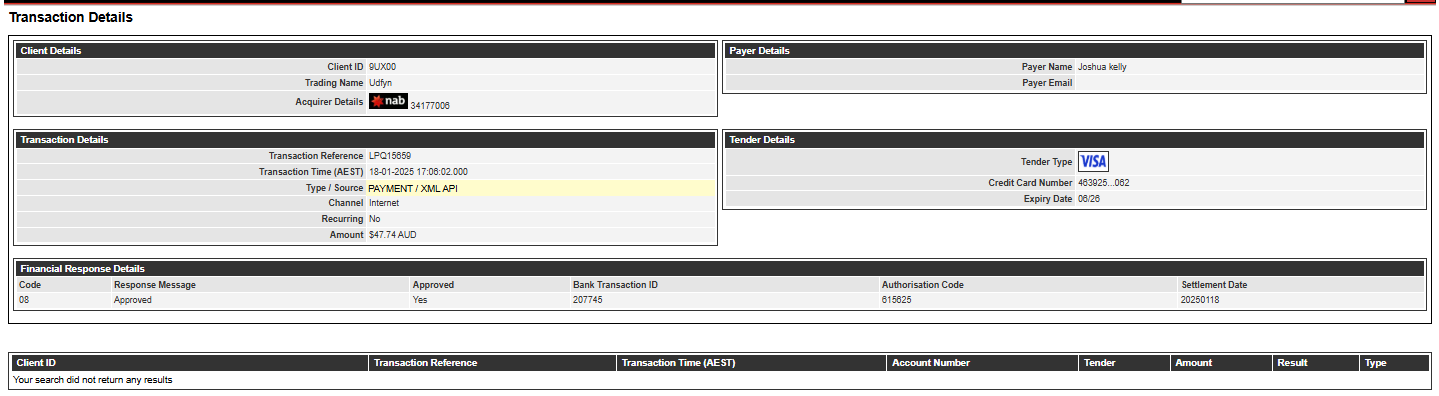Click the 'Your search did not return any results' message
The width and height of the screenshot is (1439, 396).
pyautogui.click(x=93, y=380)
